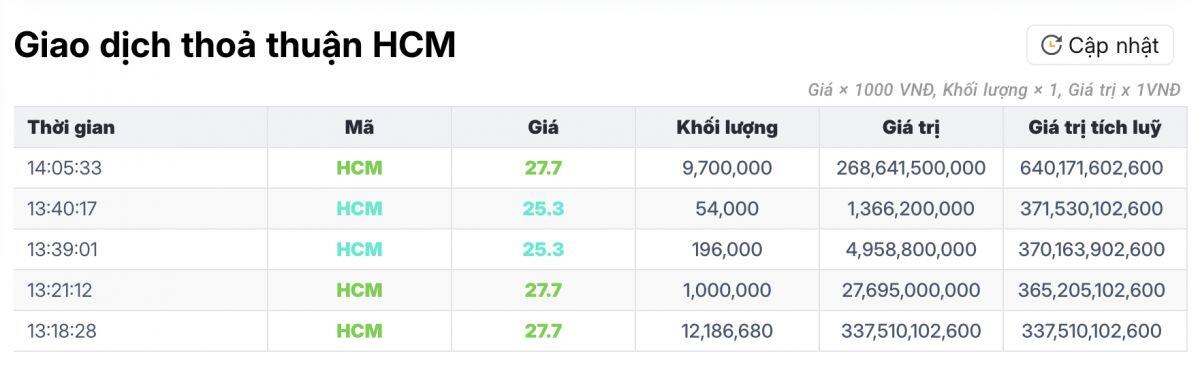Click the Giá column header
1200x375 pixels.
click(543, 128)
